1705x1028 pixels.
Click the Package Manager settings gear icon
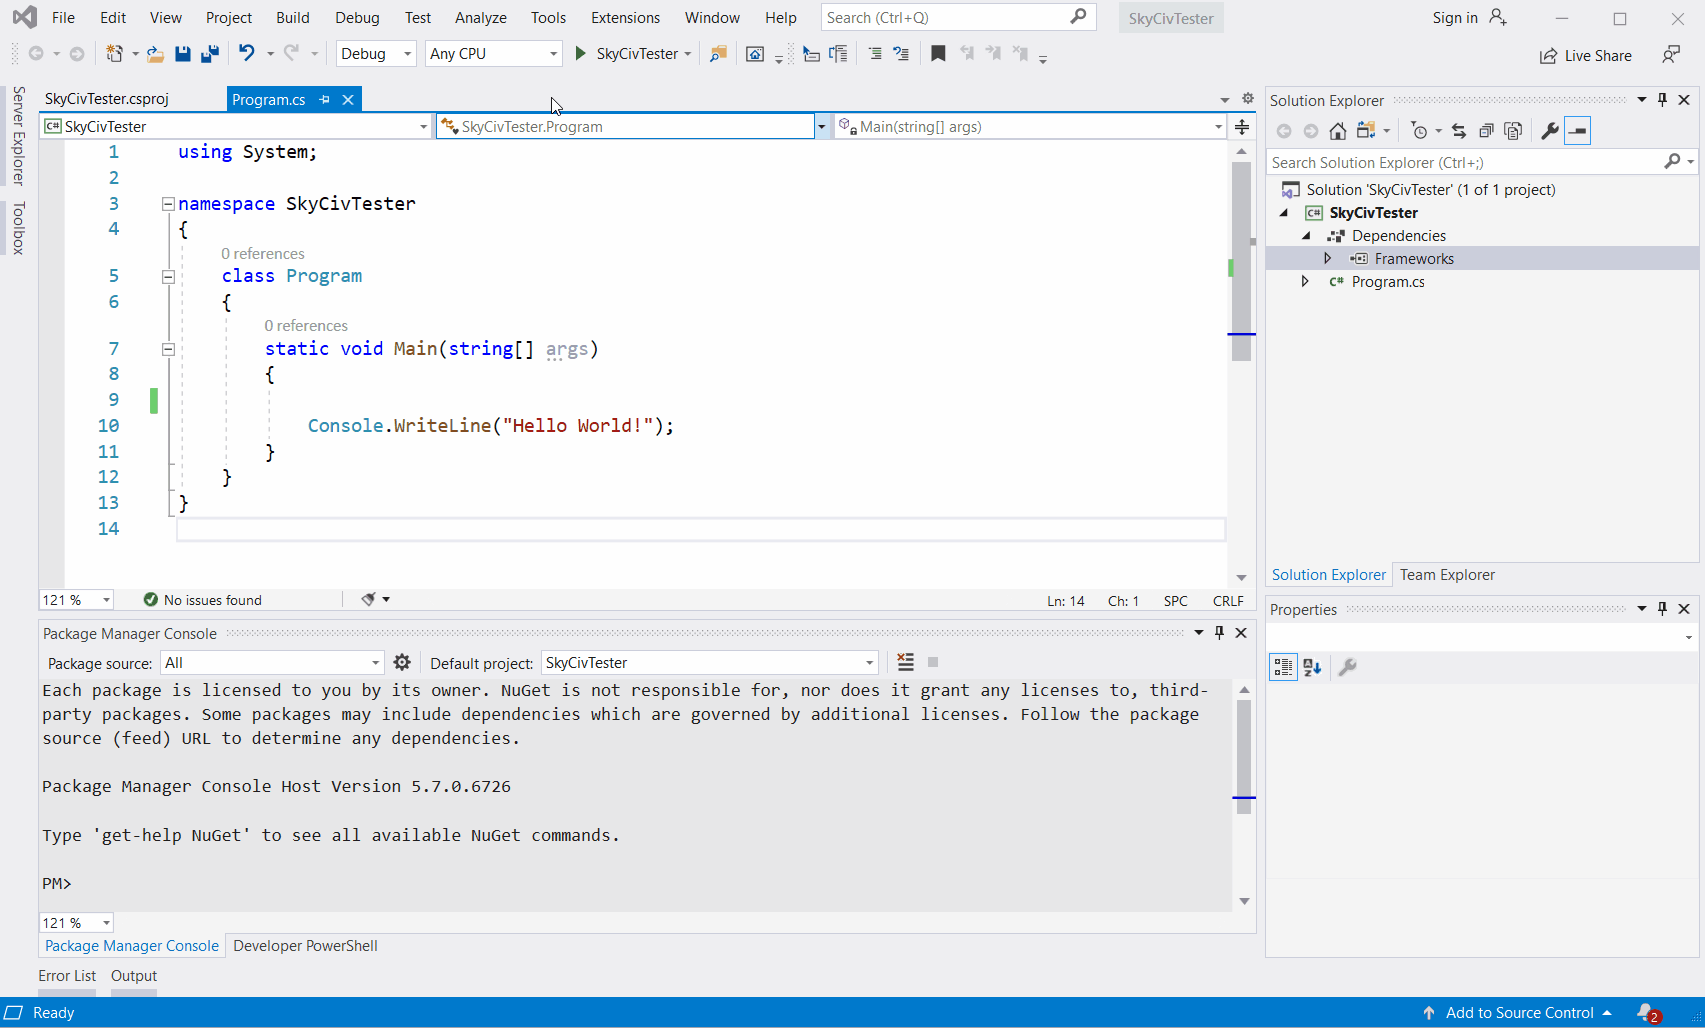tap(402, 662)
